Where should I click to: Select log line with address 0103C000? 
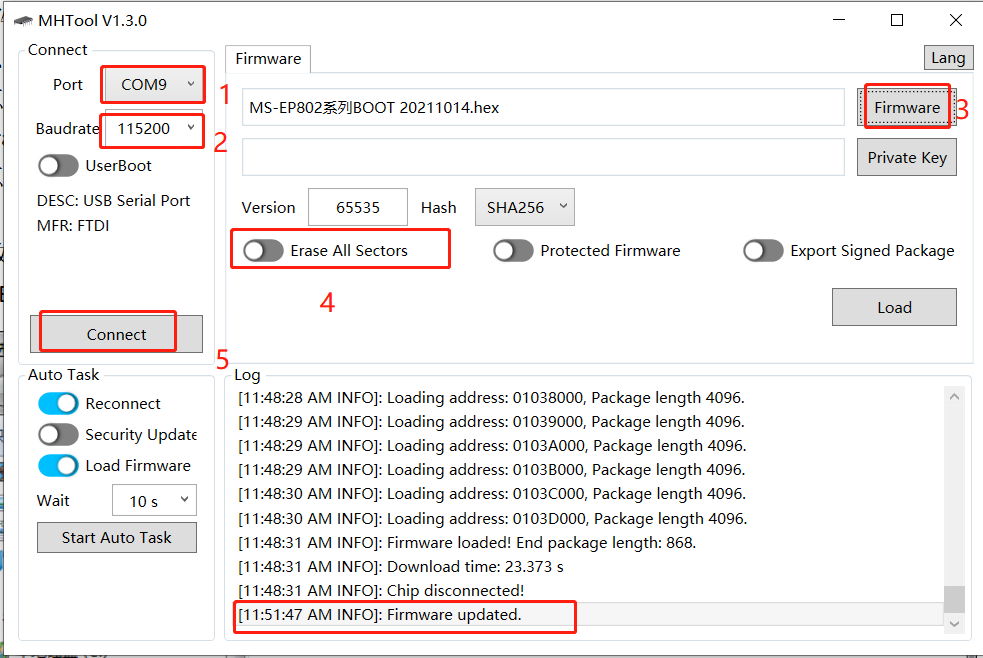(589, 494)
